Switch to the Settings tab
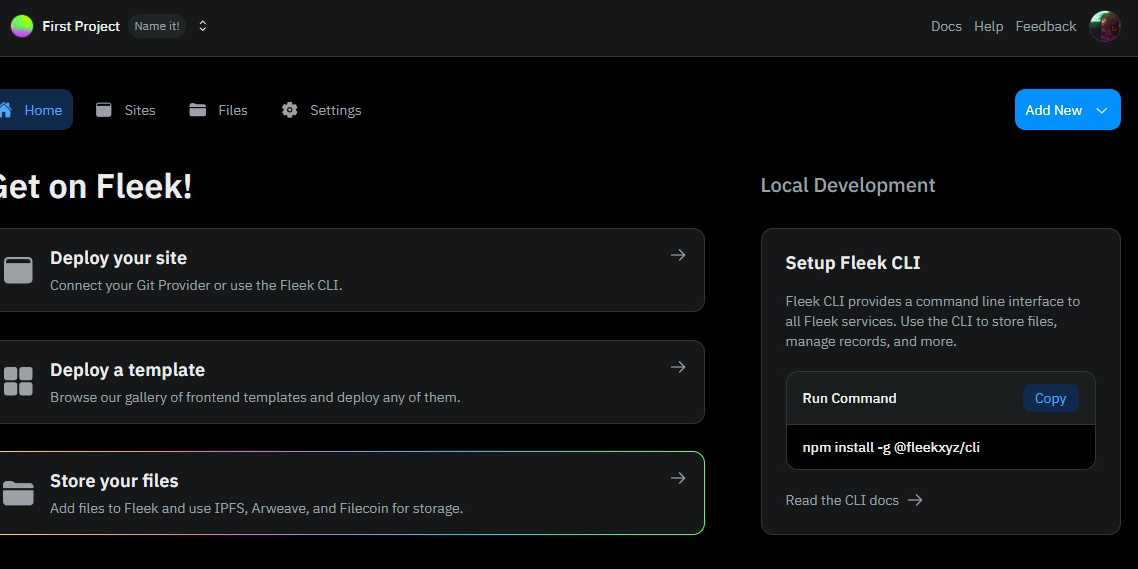 click(x=322, y=110)
